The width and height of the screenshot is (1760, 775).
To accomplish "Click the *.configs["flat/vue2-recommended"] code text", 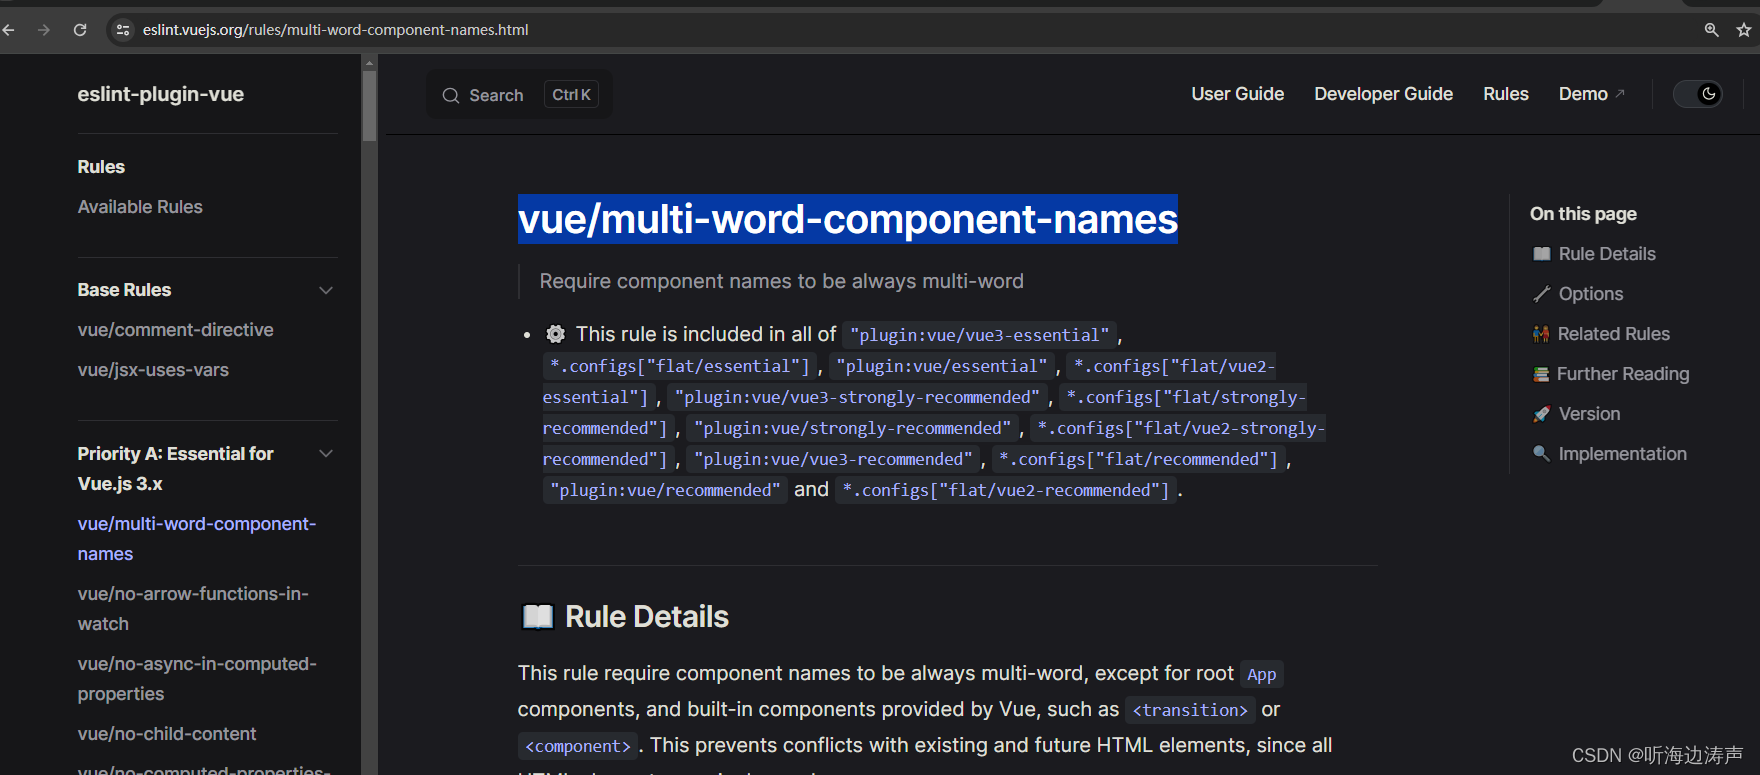I will pos(1006,490).
